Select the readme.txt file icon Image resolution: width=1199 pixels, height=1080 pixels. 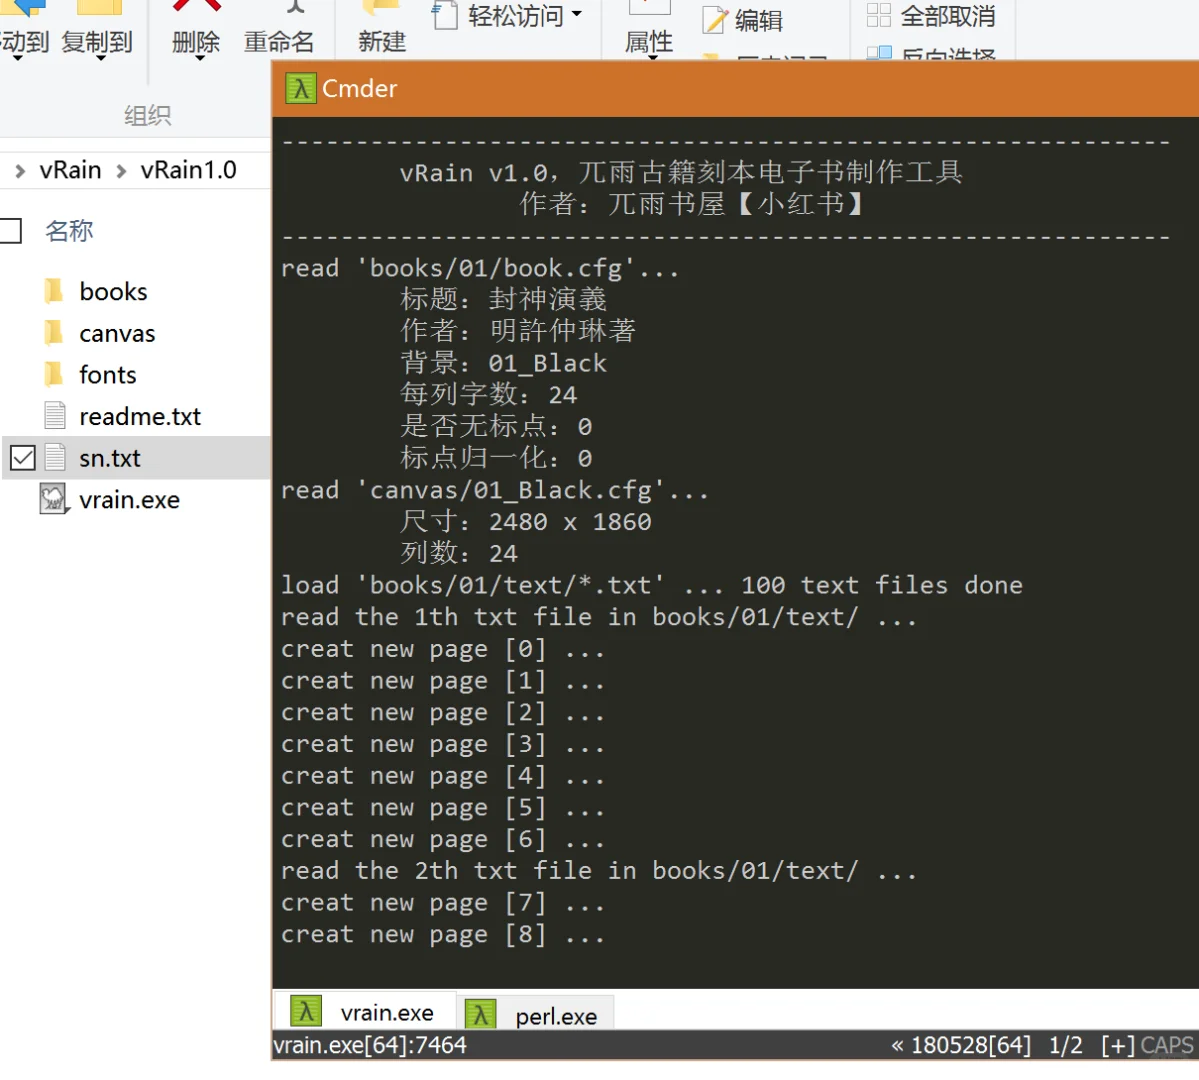54,415
